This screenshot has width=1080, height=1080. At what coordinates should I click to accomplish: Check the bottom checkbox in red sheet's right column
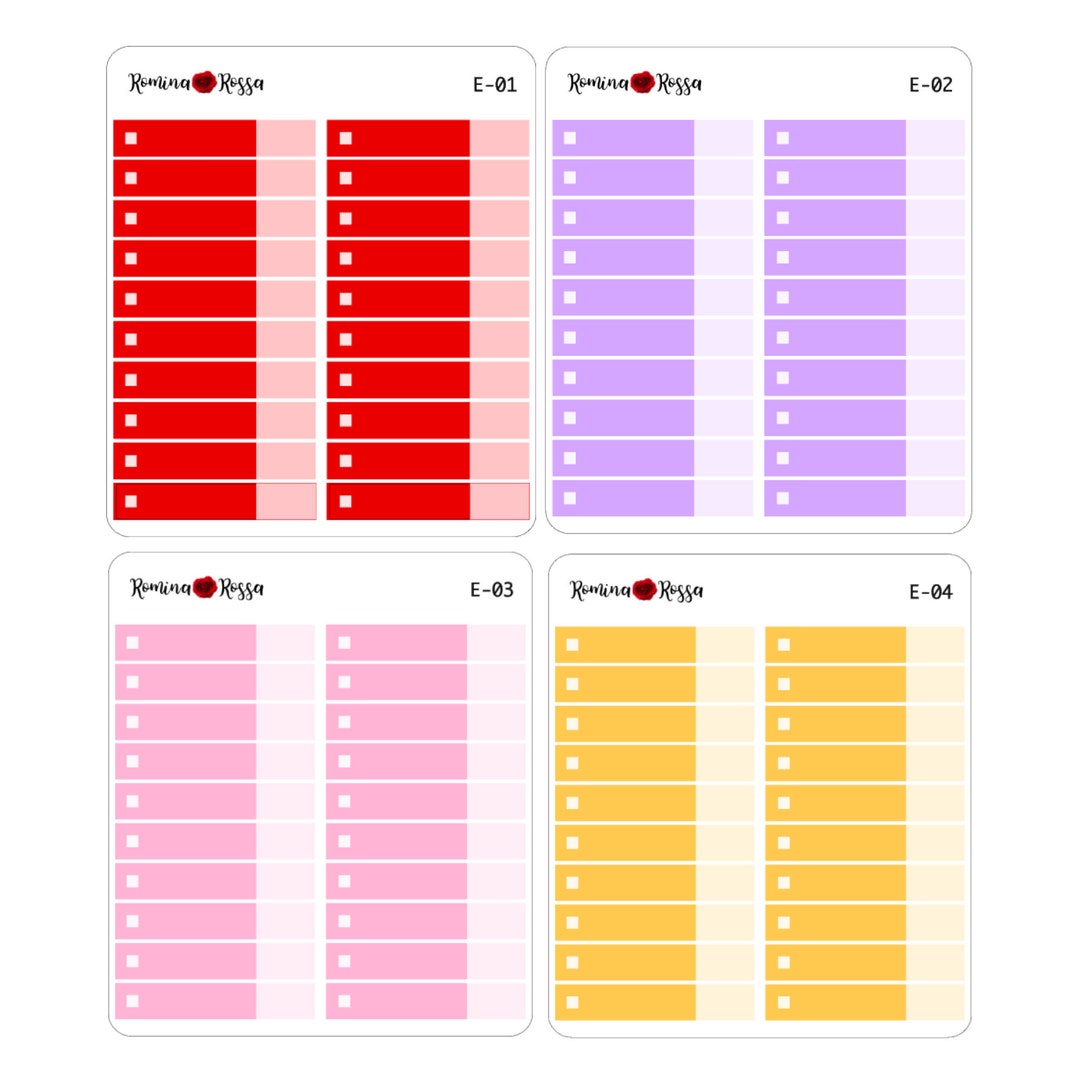(x=346, y=501)
